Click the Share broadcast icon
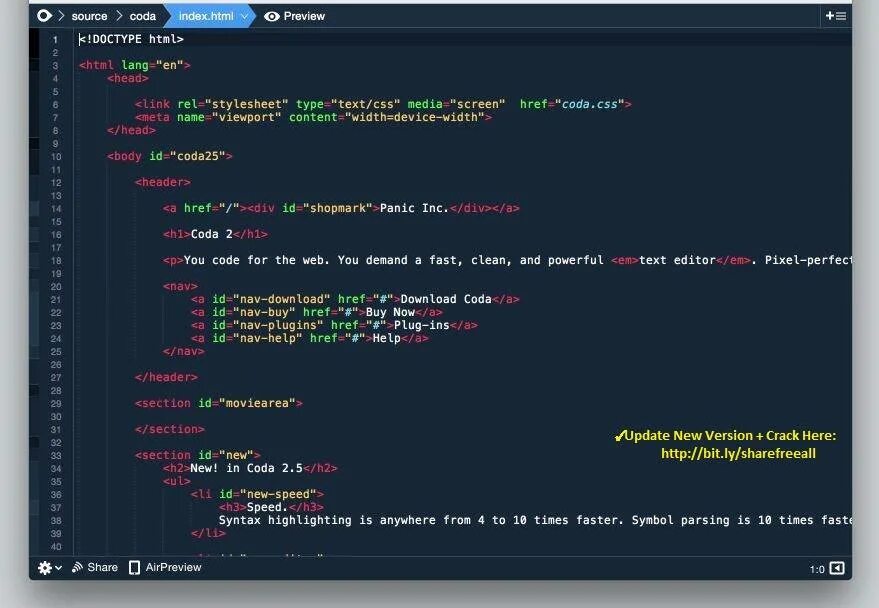 tap(77, 568)
